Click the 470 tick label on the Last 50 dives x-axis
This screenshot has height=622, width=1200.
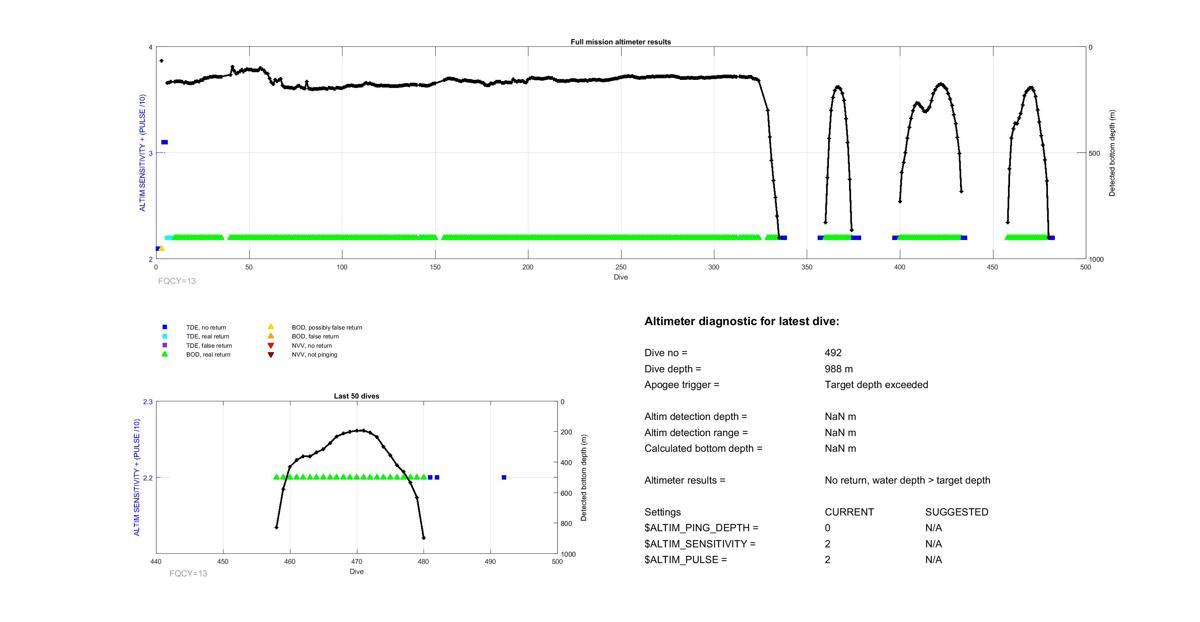(x=357, y=562)
